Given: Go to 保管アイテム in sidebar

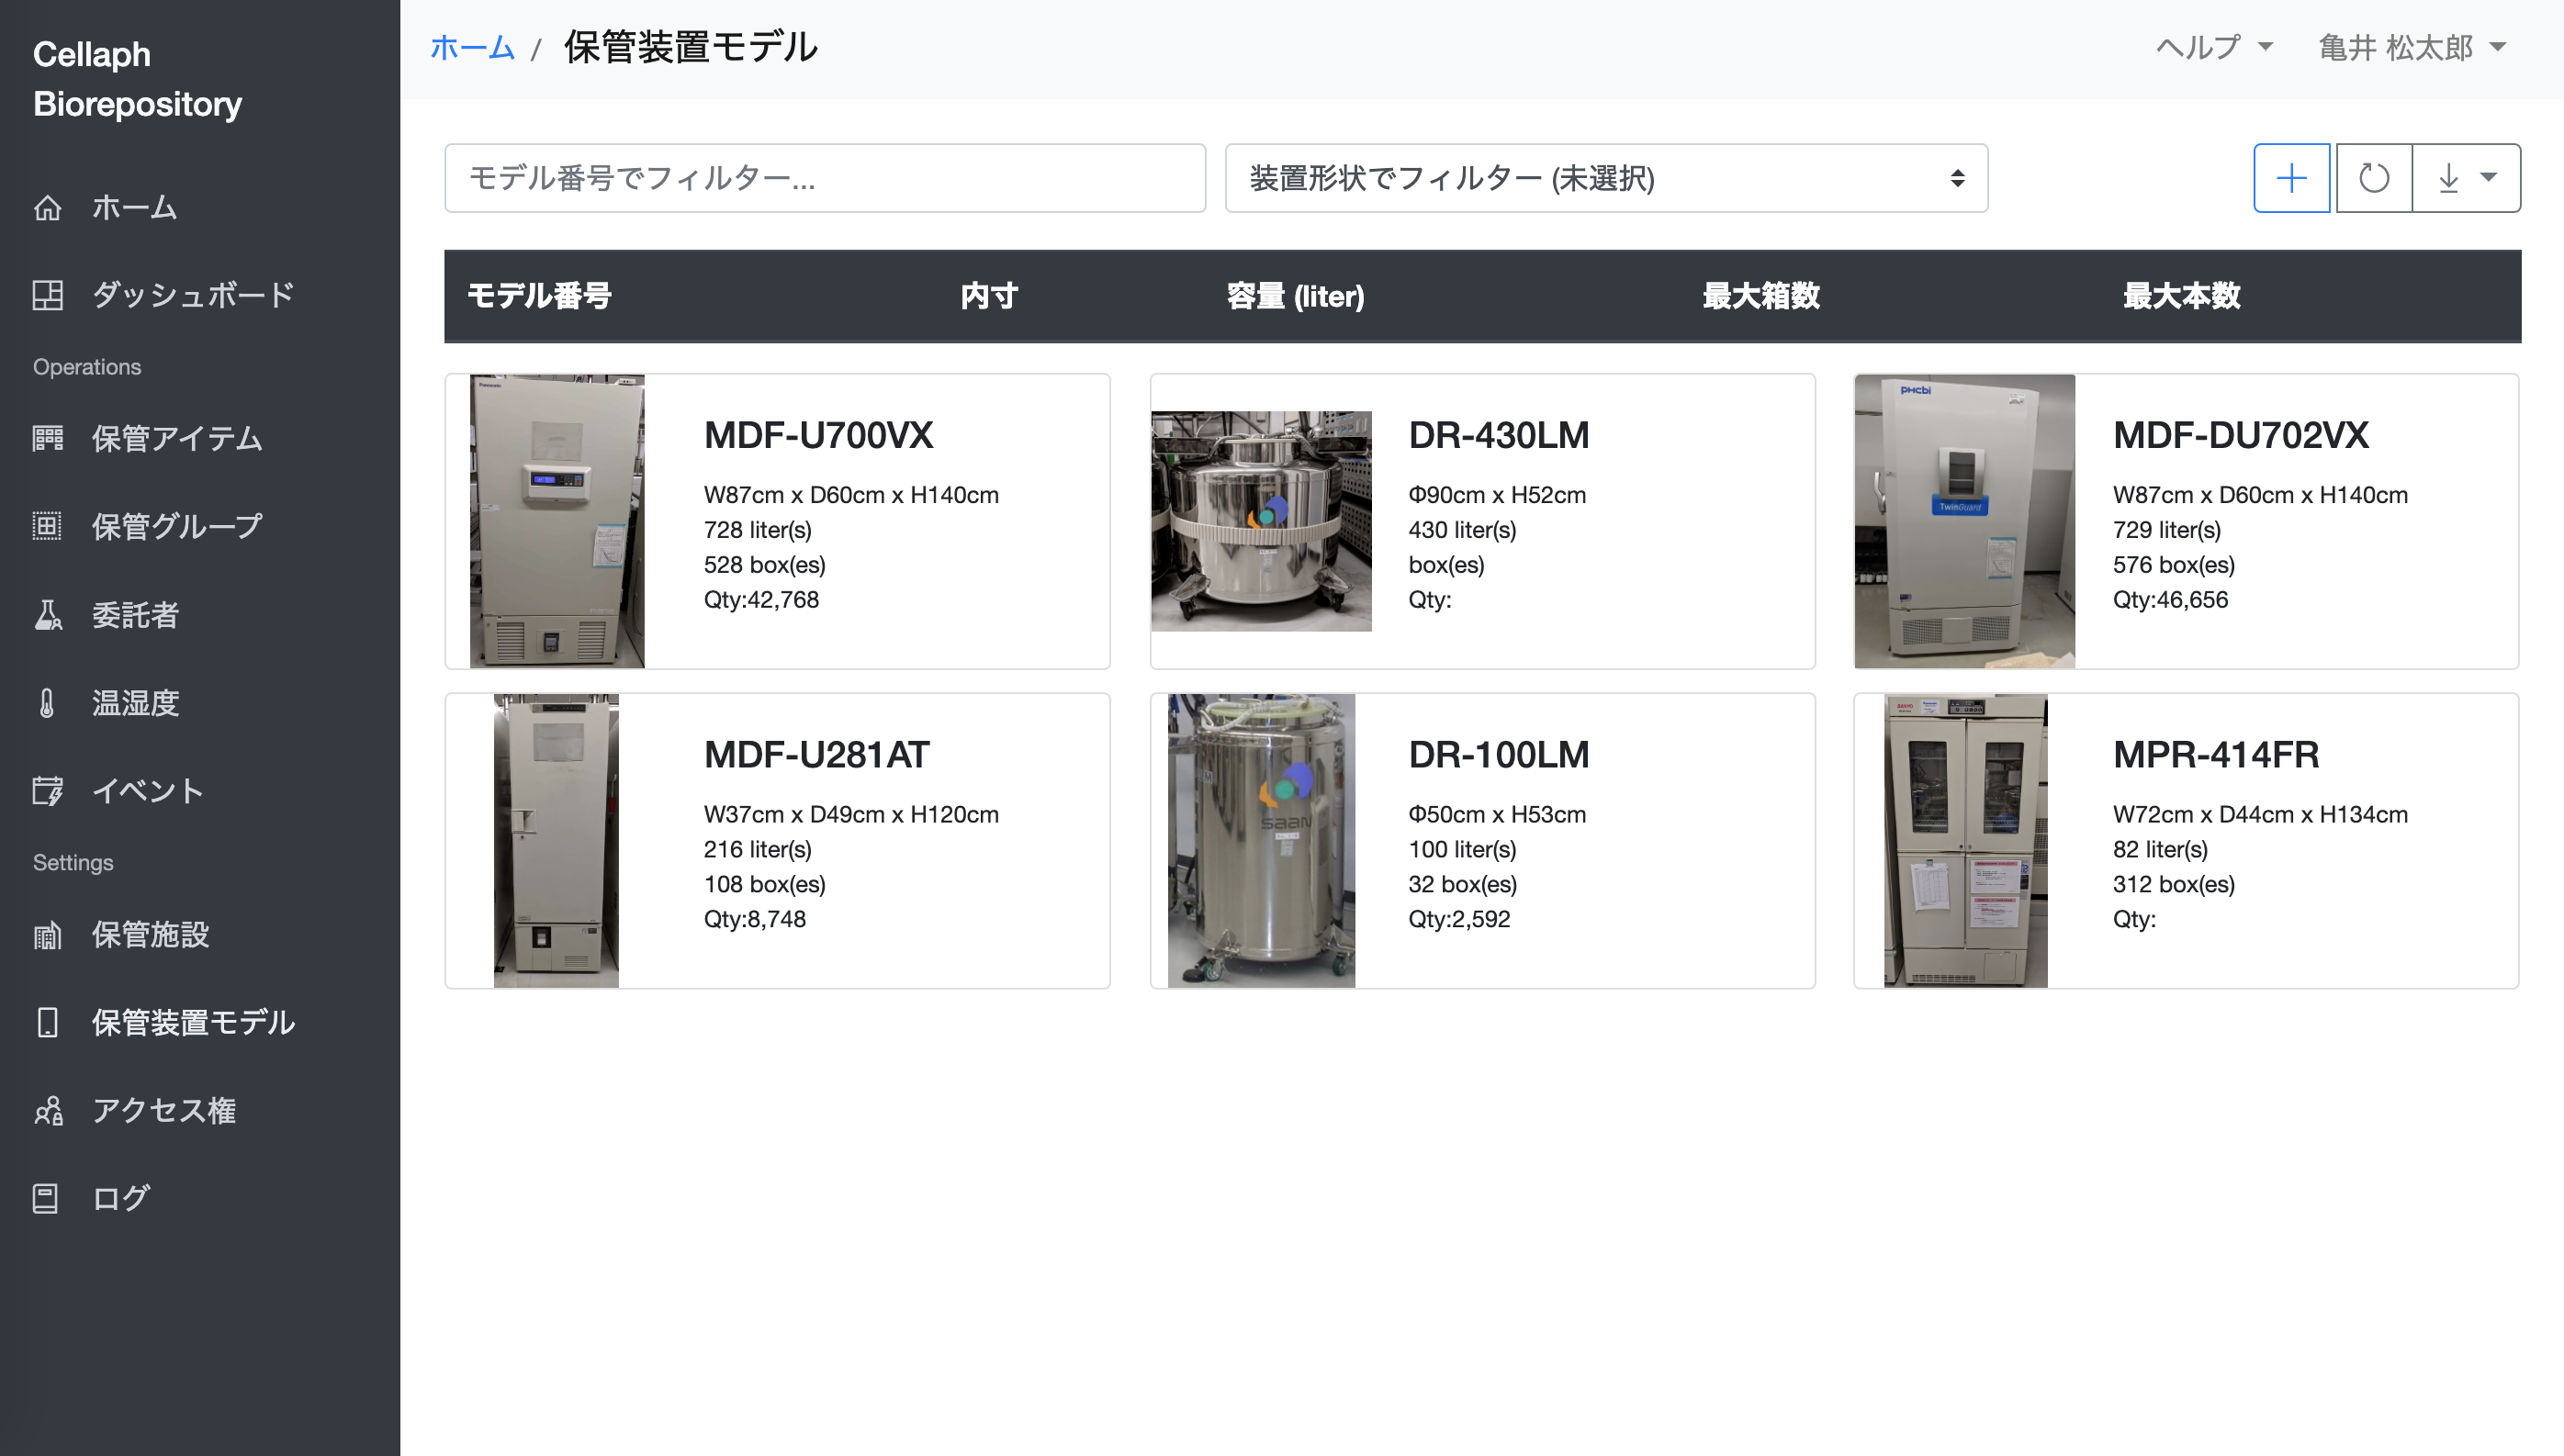Looking at the screenshot, I should click(176, 438).
